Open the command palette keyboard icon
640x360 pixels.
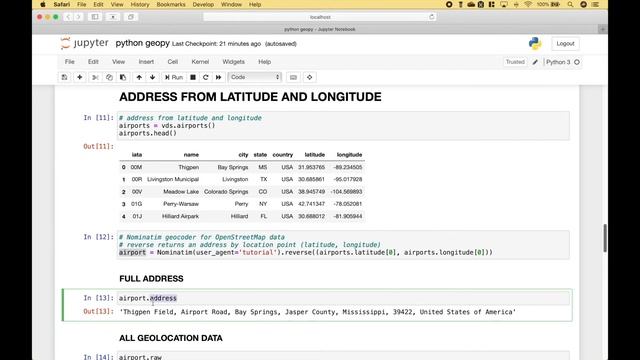(x=293, y=77)
